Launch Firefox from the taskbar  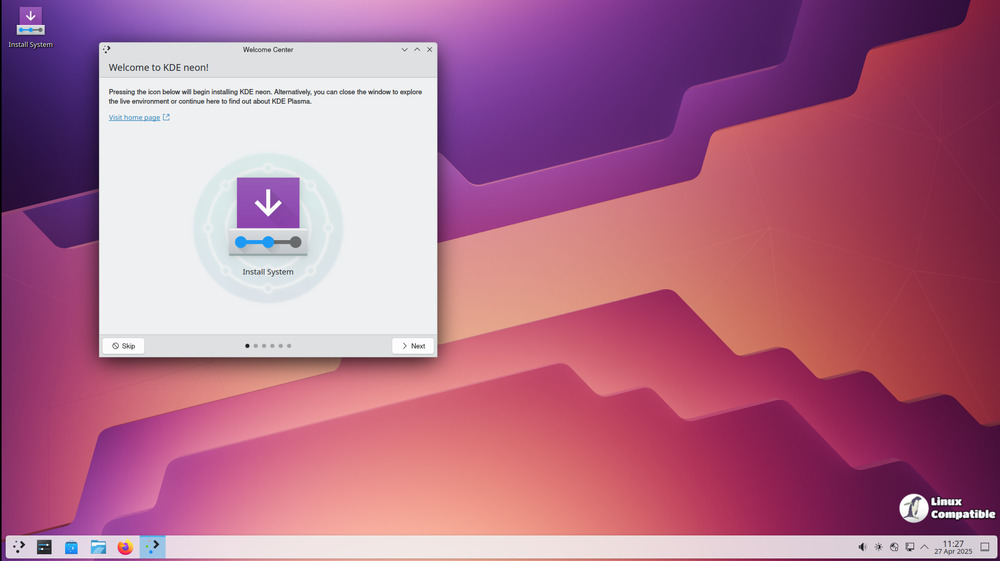(125, 547)
